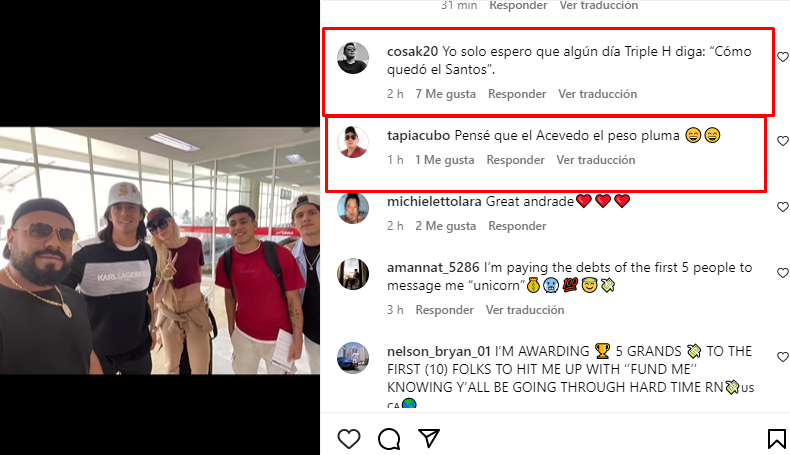Like cosak20's comment with the heart
The image size is (790, 455).
point(782,57)
